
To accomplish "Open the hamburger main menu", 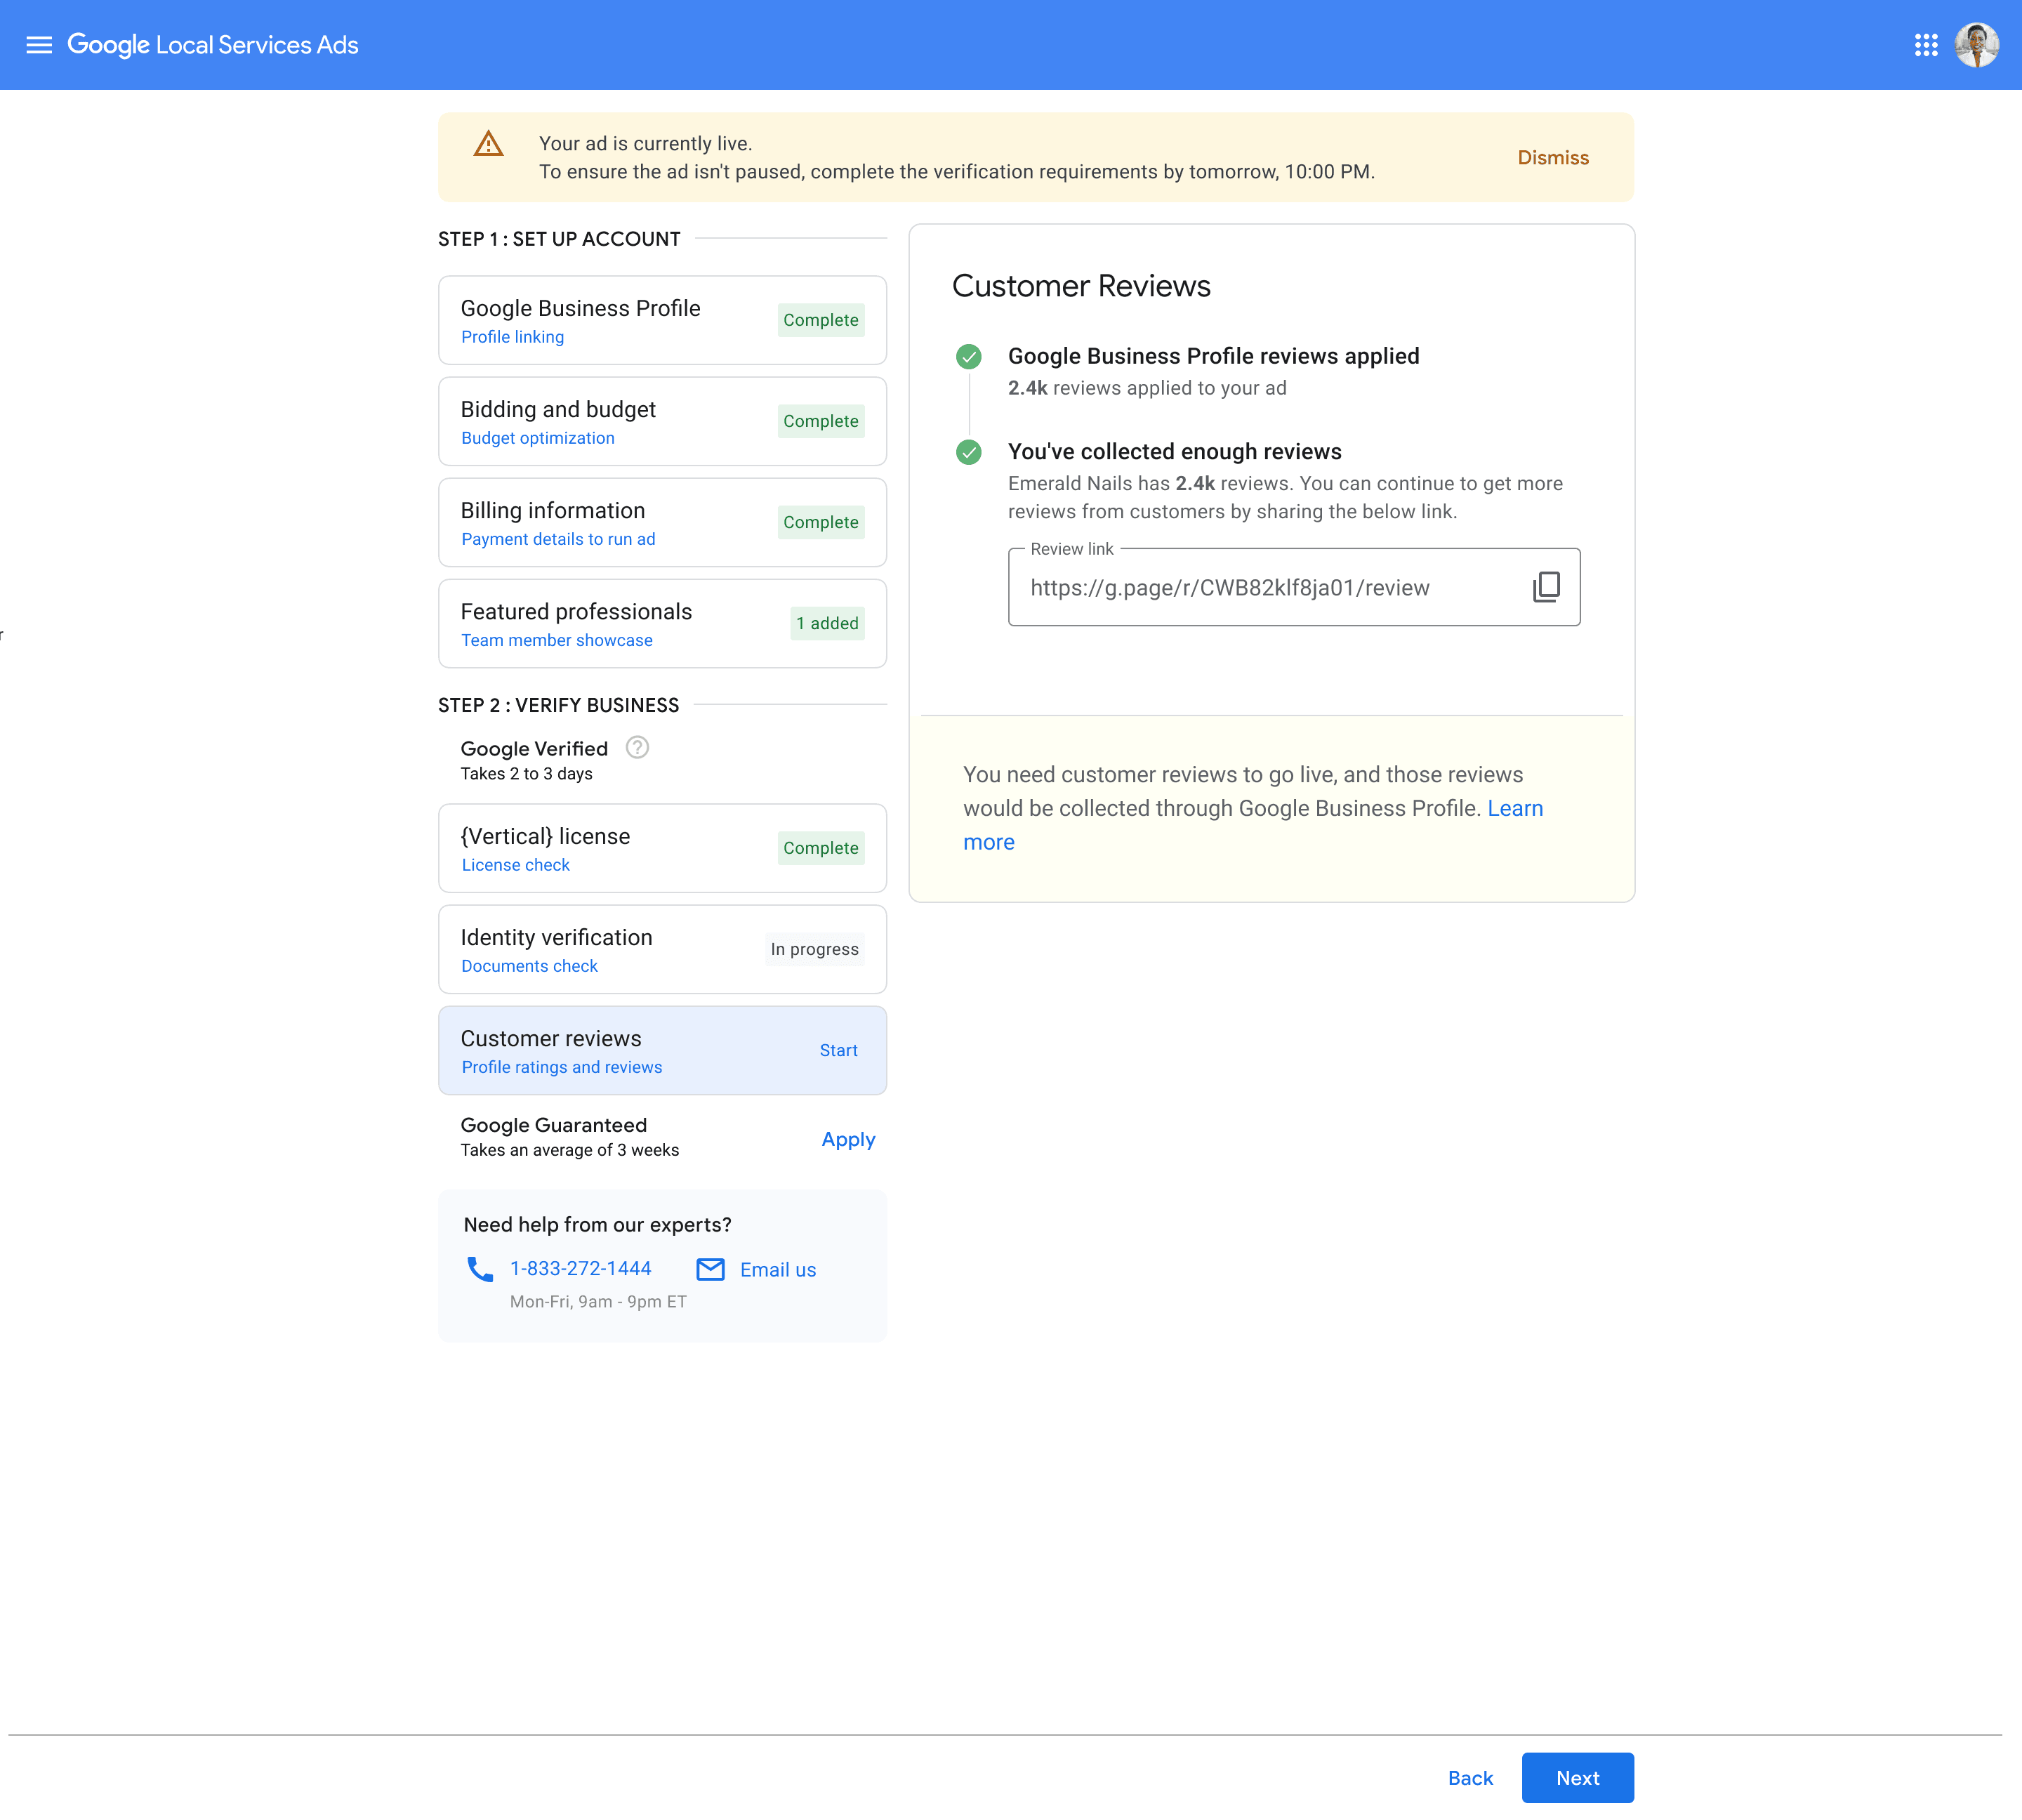I will tap(39, 45).
